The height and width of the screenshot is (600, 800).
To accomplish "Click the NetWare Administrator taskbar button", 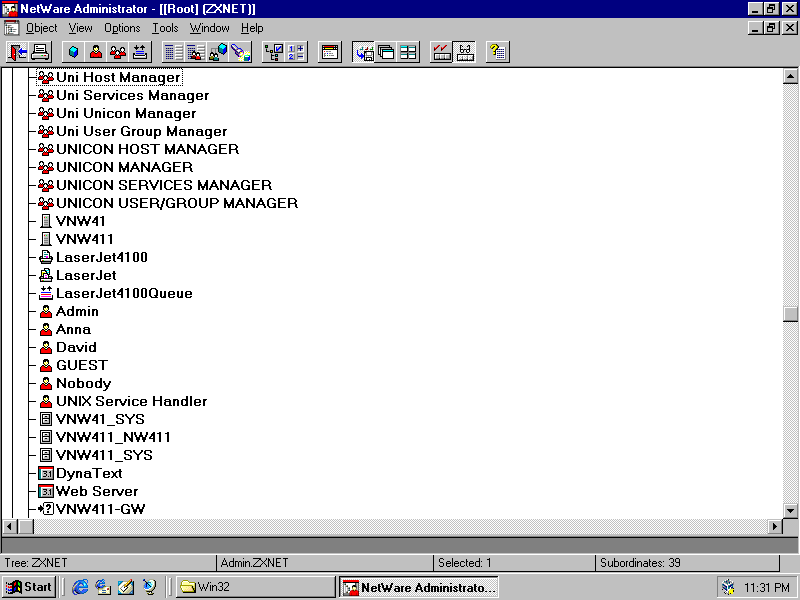I will pyautogui.click(x=419, y=587).
